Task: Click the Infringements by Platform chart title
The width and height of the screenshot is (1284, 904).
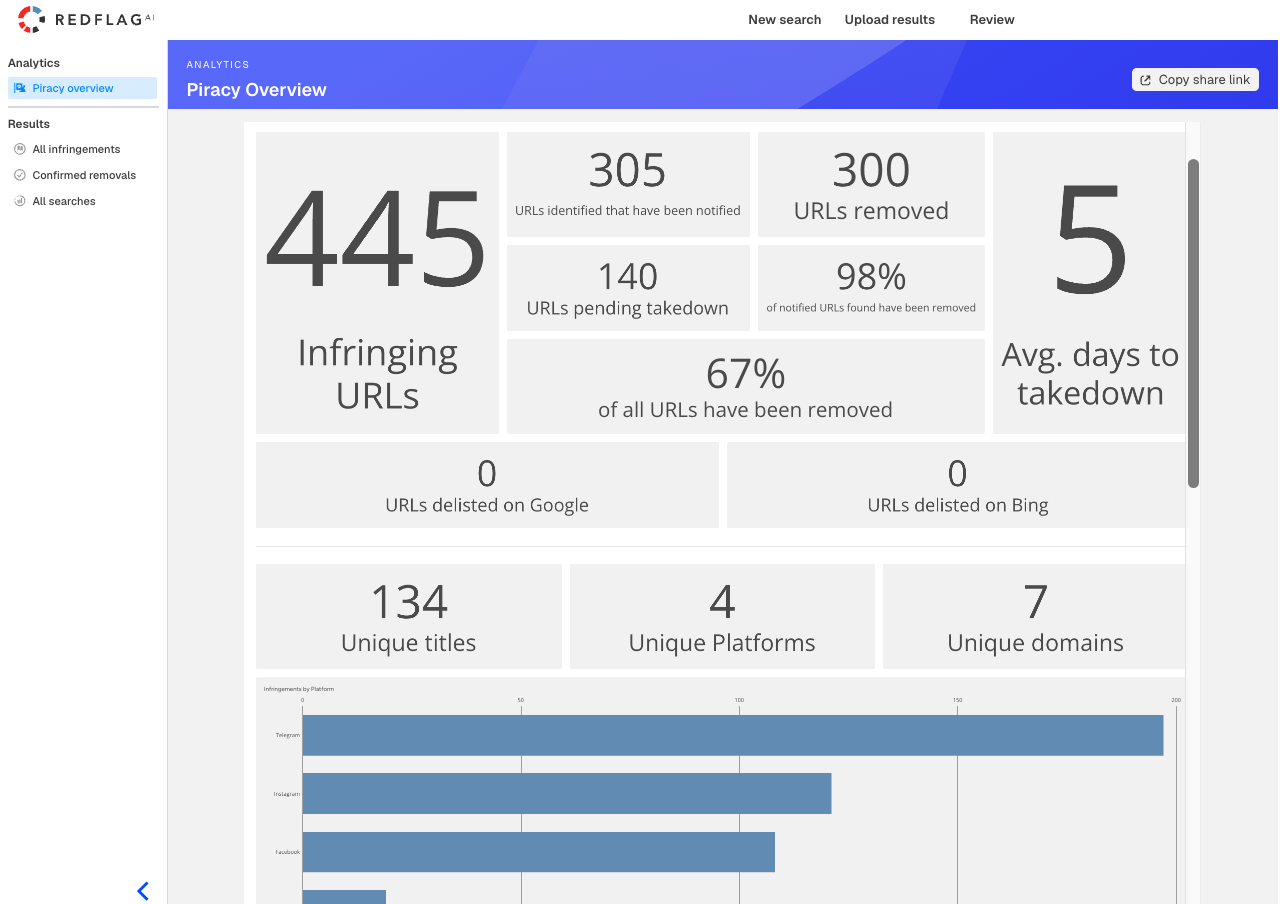Action: coord(299,689)
